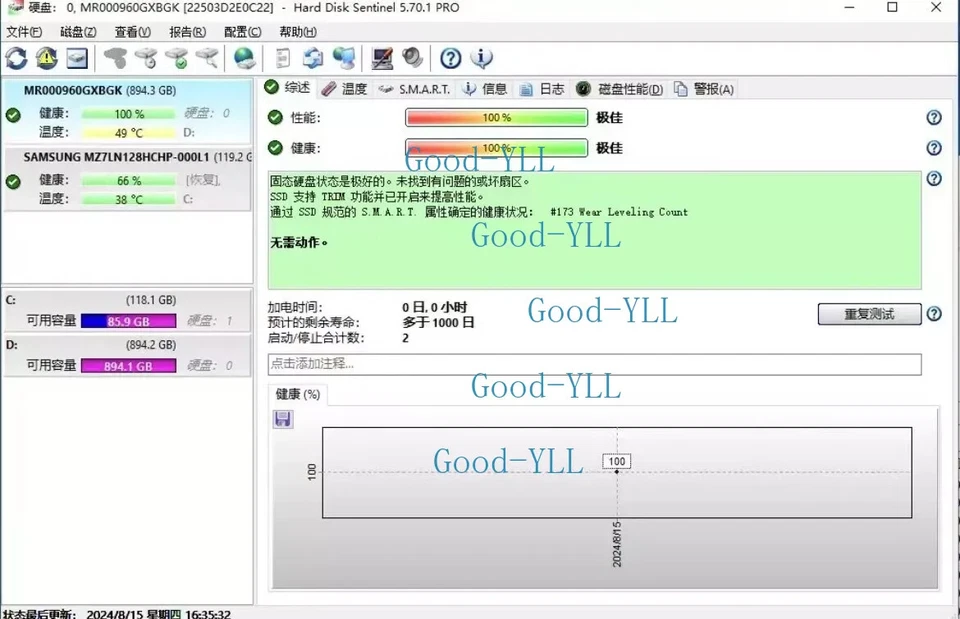Image resolution: width=960 pixels, height=619 pixels.
Task: Switch to the 信息 tab
Action: 485,89
